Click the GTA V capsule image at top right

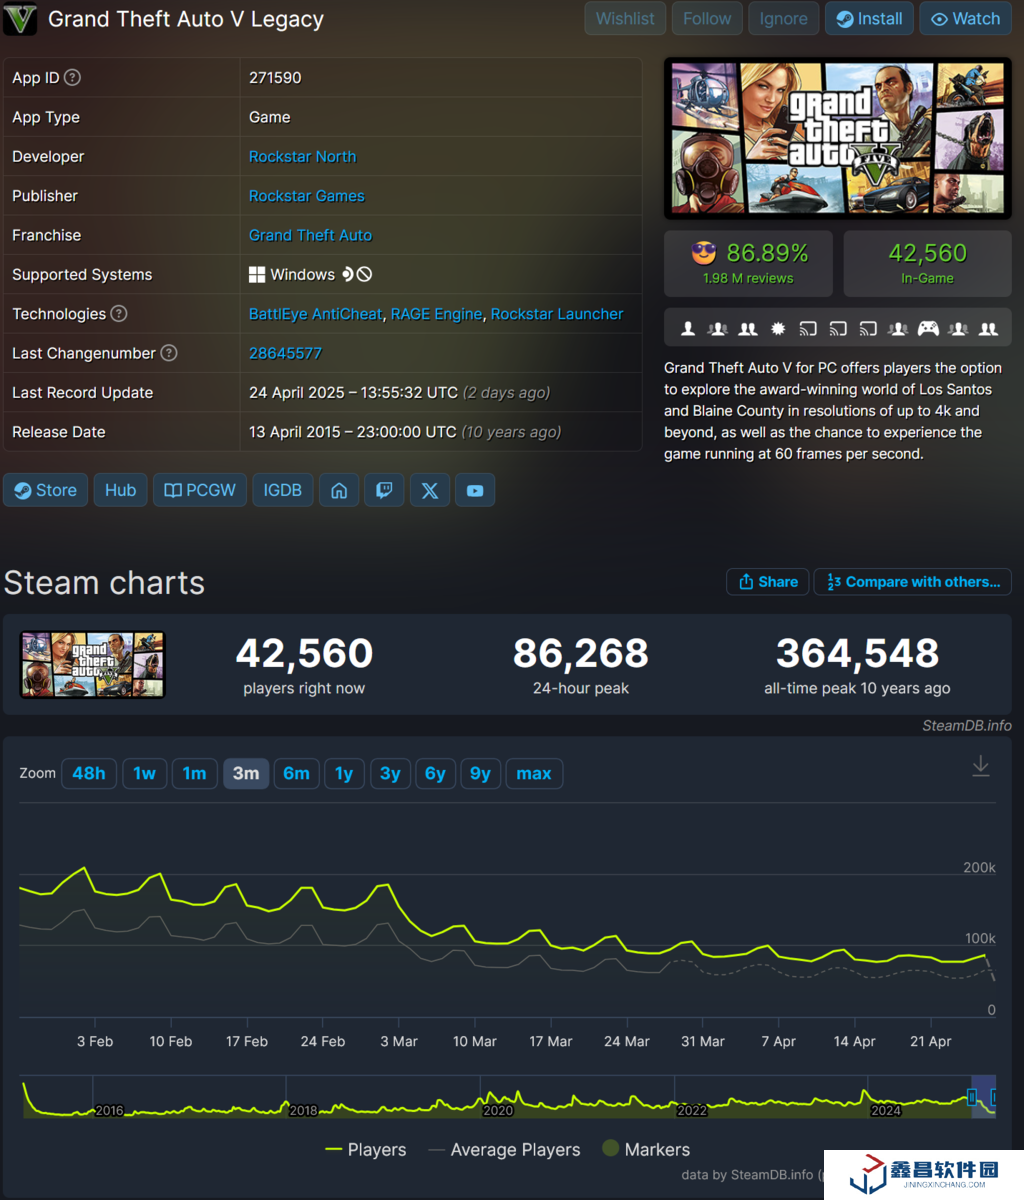(837, 138)
